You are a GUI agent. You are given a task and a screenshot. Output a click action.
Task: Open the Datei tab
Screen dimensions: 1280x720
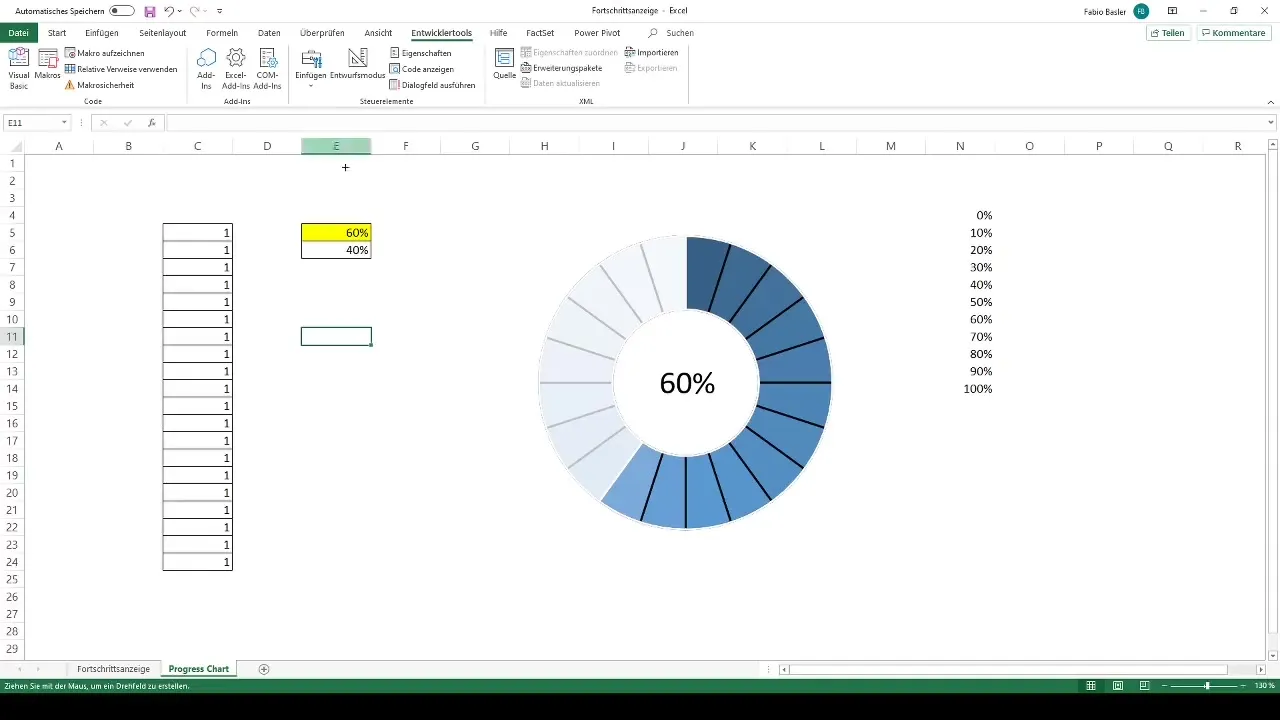pos(19,33)
